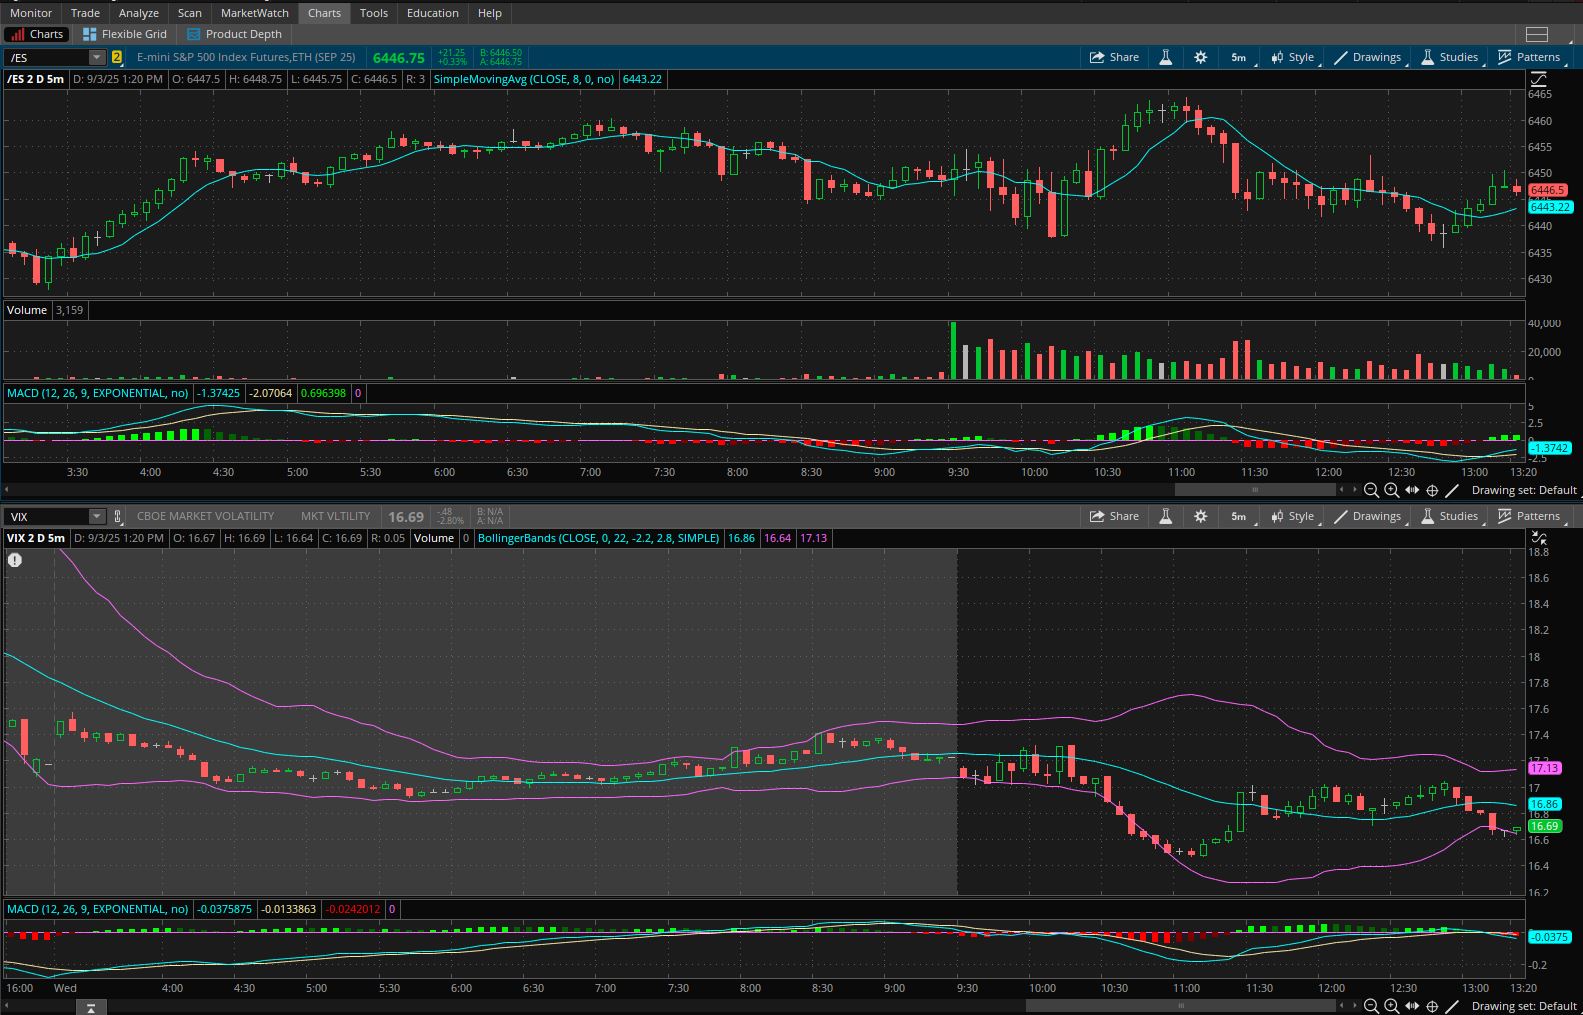The image size is (1583, 1015).
Task: Click the BollingerBands study label
Action: [598, 538]
